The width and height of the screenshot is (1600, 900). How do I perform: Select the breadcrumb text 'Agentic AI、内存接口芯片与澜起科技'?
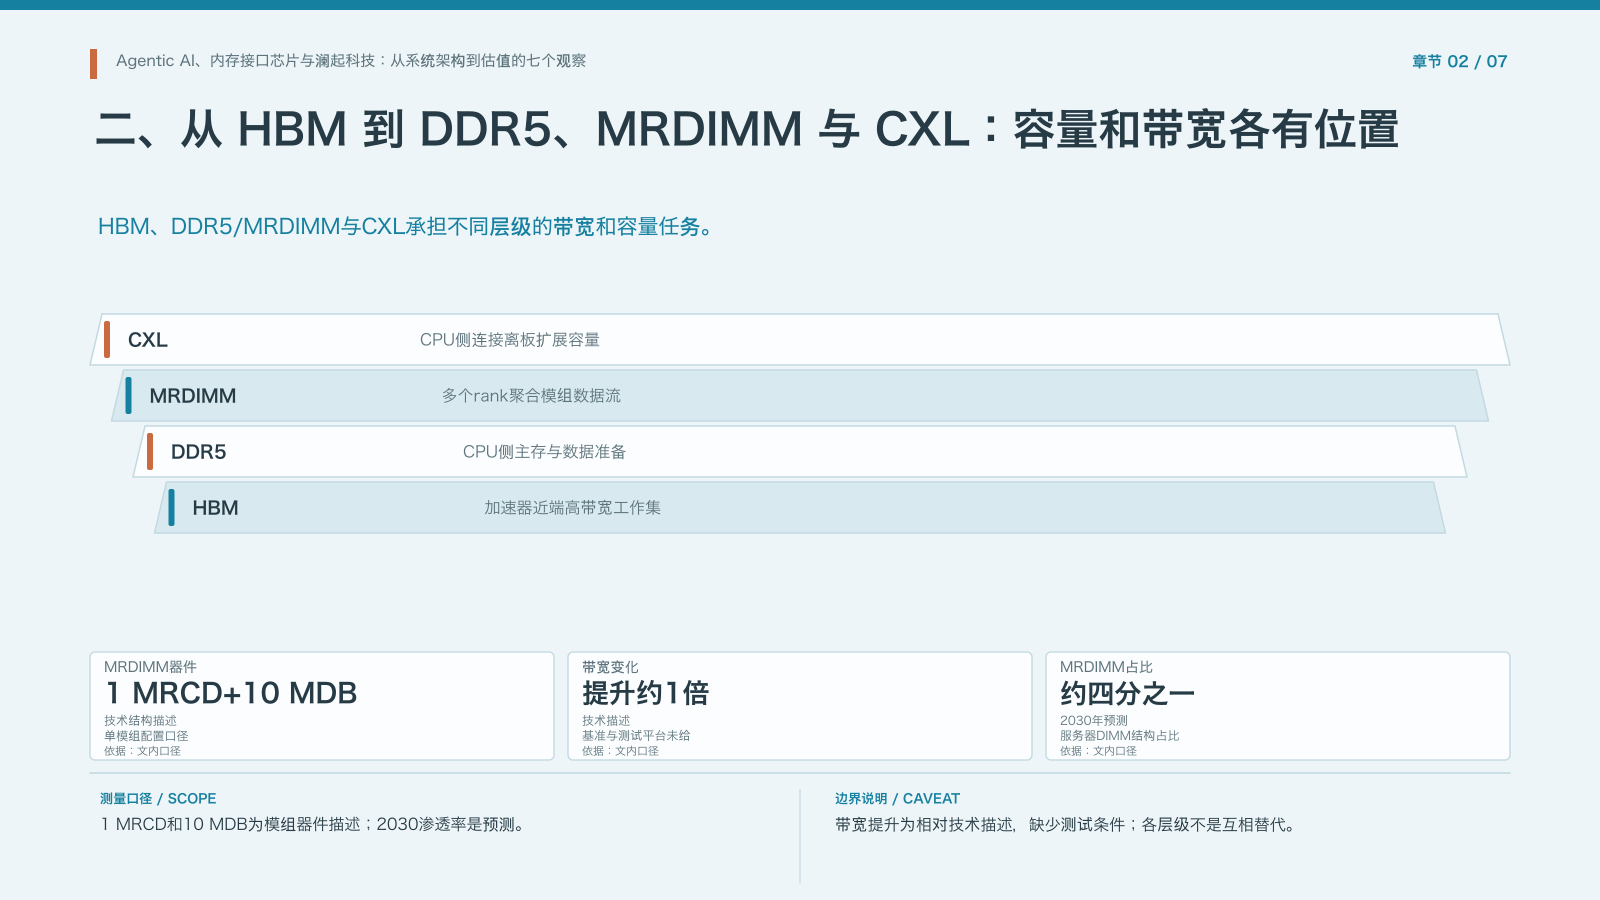pyautogui.click(x=245, y=61)
